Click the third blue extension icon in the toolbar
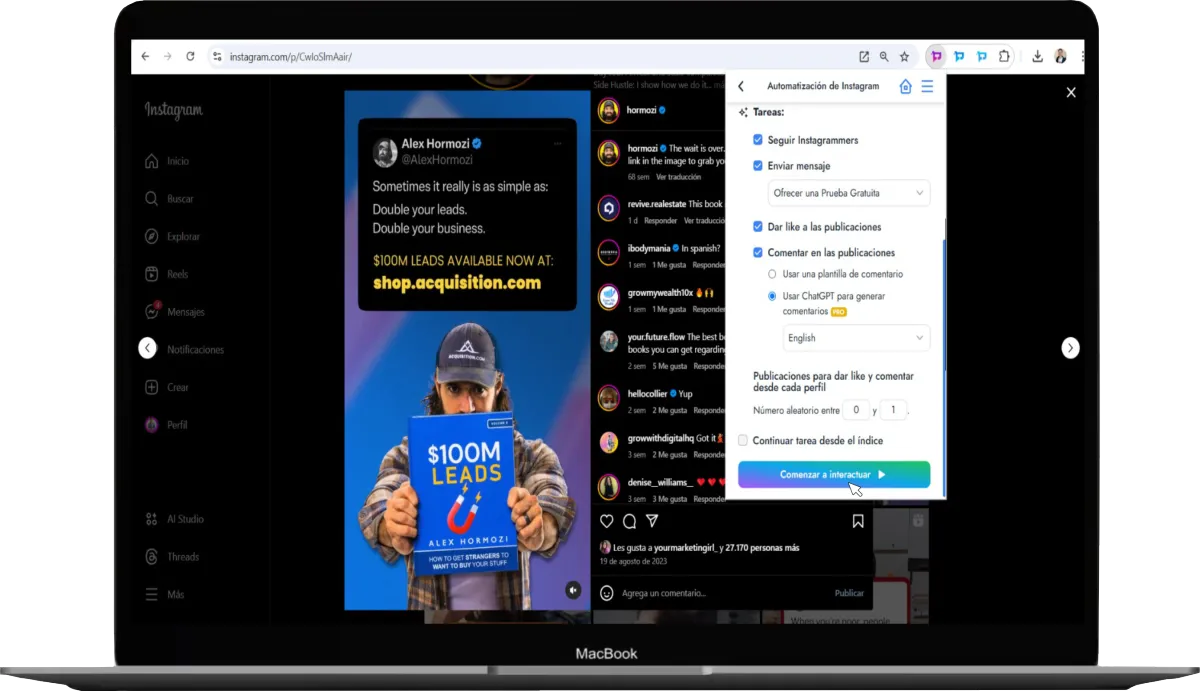The width and height of the screenshot is (1200, 691). pos(982,56)
